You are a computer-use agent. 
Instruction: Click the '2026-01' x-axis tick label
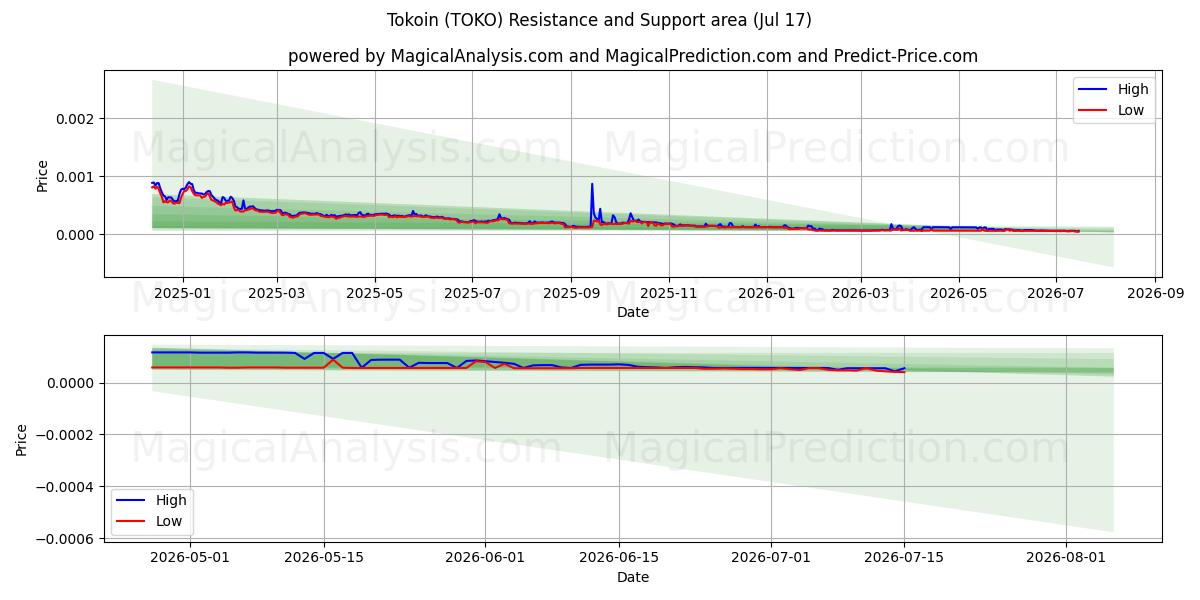(x=767, y=294)
